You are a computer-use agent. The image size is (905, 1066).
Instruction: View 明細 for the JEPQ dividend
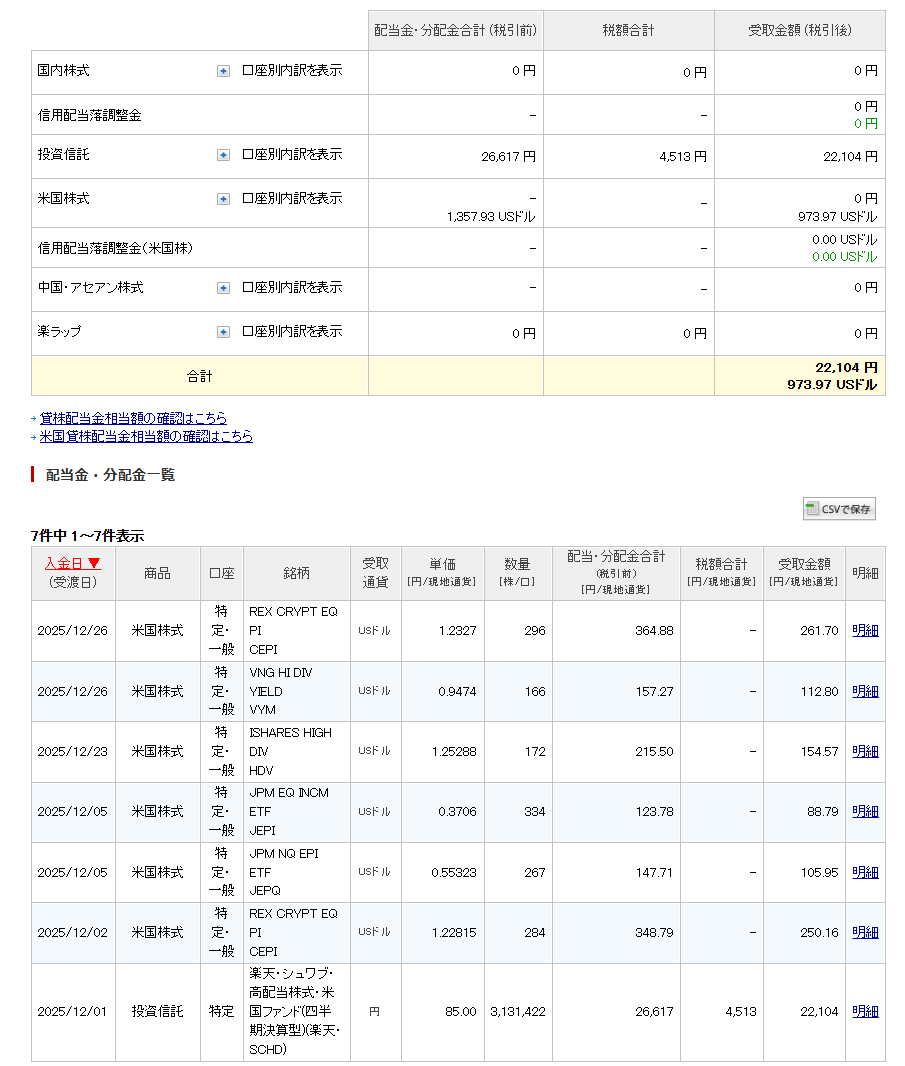pos(865,872)
